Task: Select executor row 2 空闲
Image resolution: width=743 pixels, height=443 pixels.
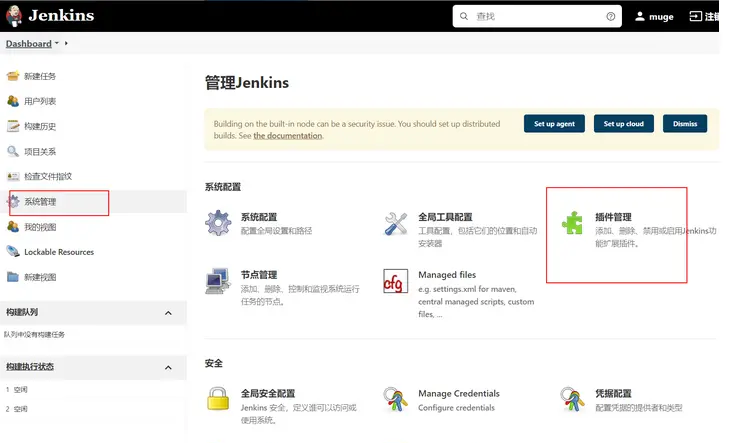Action: point(17,409)
